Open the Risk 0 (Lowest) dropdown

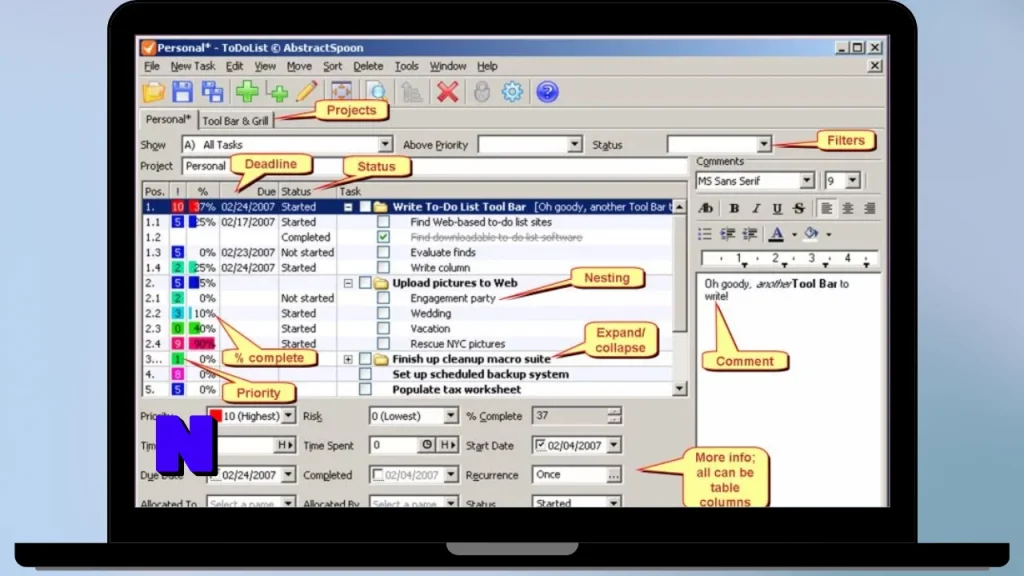coord(450,416)
